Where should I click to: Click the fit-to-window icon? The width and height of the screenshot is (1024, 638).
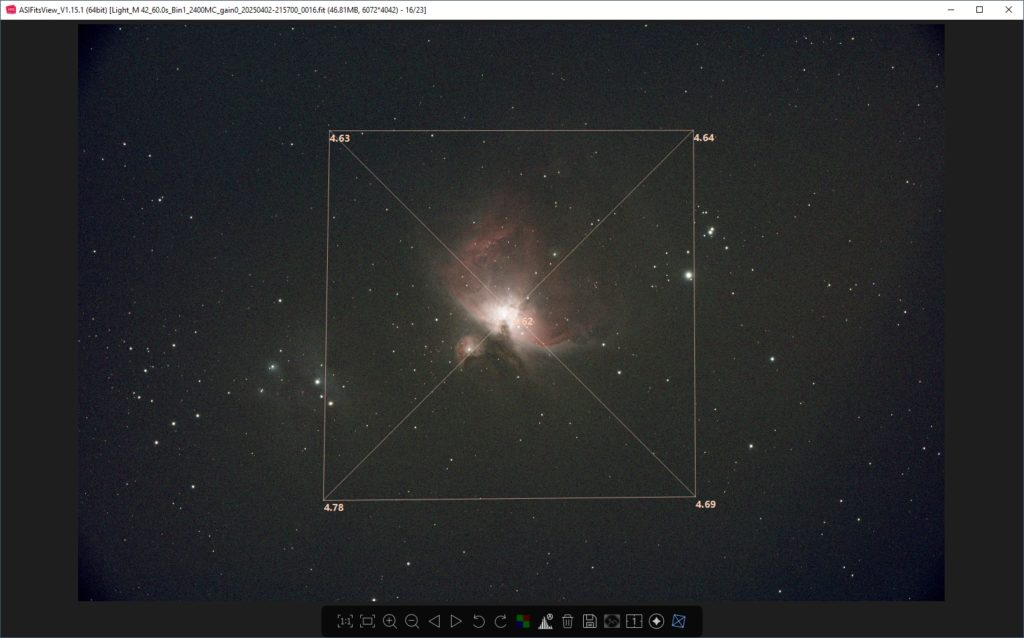tap(367, 621)
